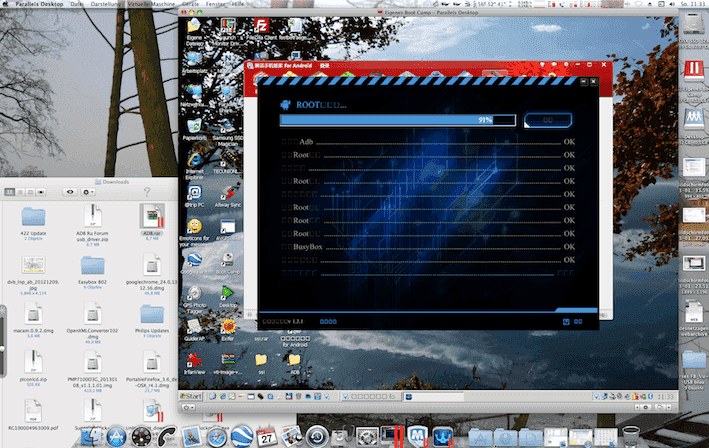Open Time Machine from the Dock
Screen dimensions: 709x448
click(317, 437)
